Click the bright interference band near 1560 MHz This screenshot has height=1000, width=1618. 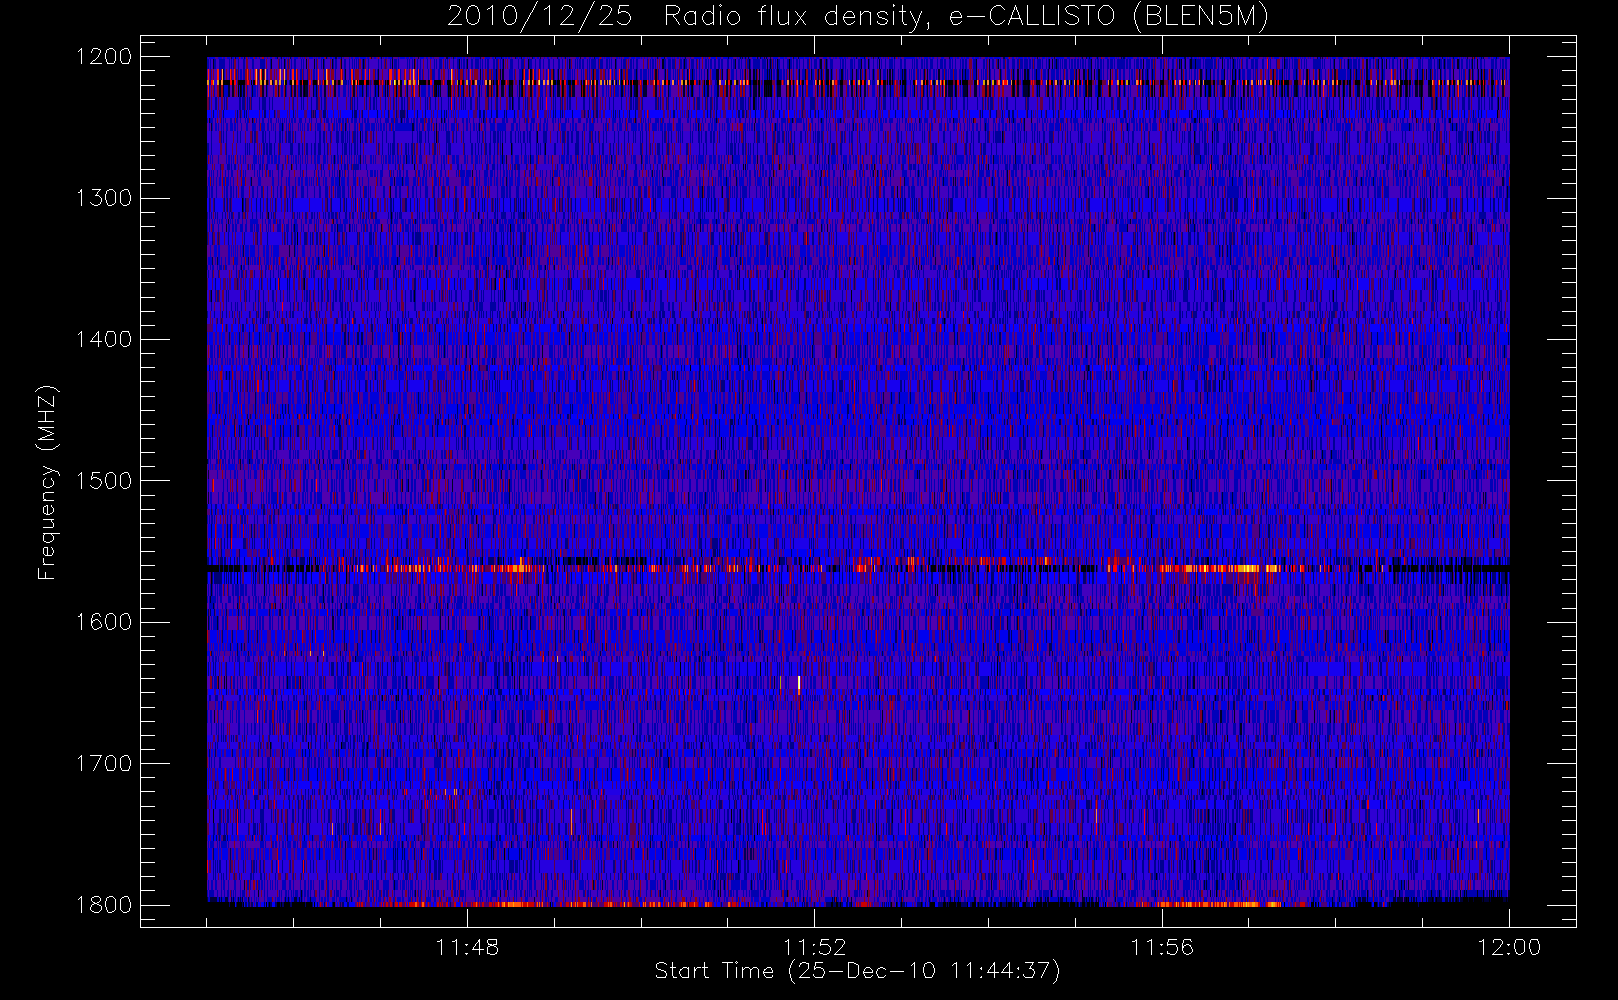pyautogui.click(x=858, y=568)
